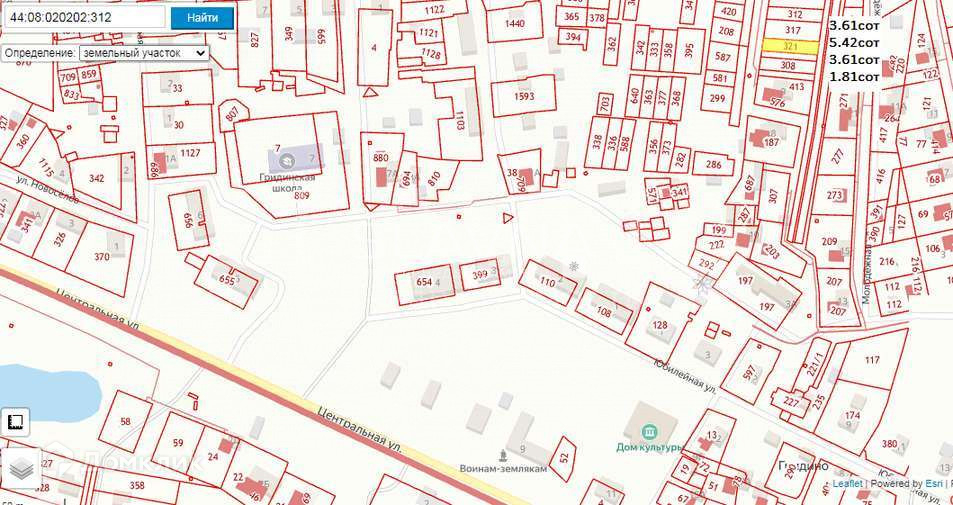Select parcel 108
This screenshot has width=953, height=505.
(x=604, y=312)
